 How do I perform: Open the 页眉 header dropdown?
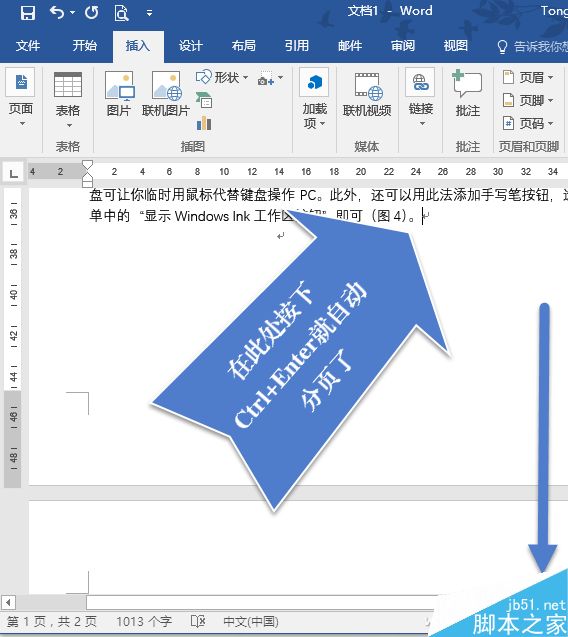[528, 77]
